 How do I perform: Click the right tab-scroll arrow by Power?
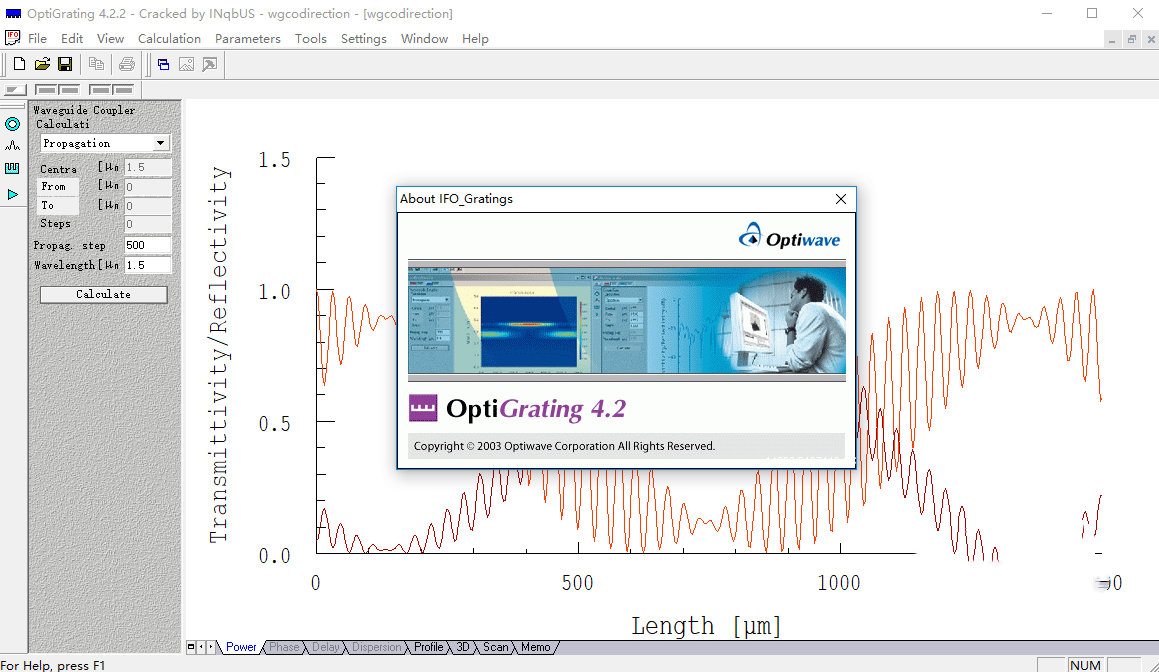pos(211,647)
